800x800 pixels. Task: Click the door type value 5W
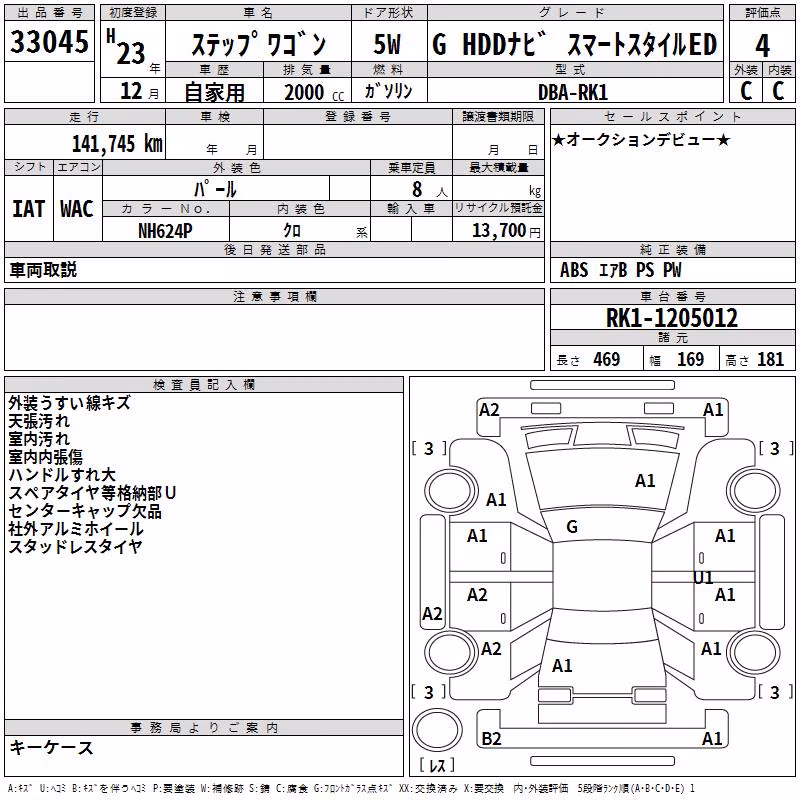pyautogui.click(x=387, y=44)
